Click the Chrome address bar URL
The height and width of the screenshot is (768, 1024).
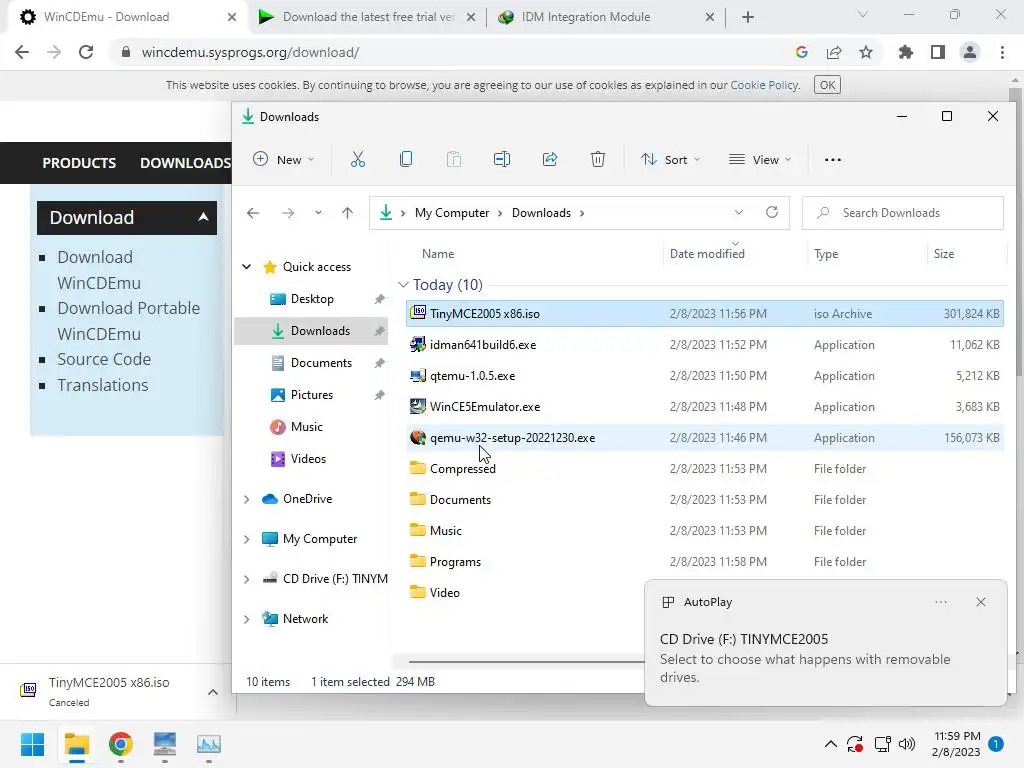tap(250, 52)
